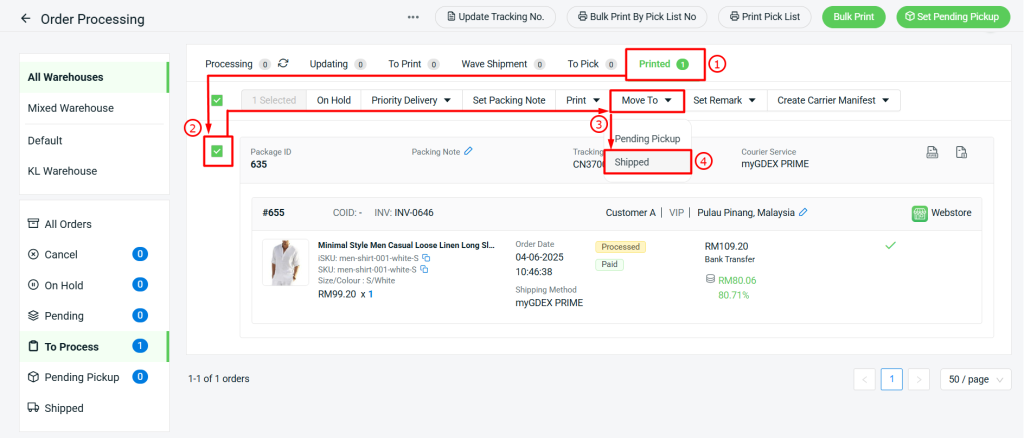Click the refresh icon next to Processing
Viewport: 1024px width, 438px height.
(x=283, y=63)
